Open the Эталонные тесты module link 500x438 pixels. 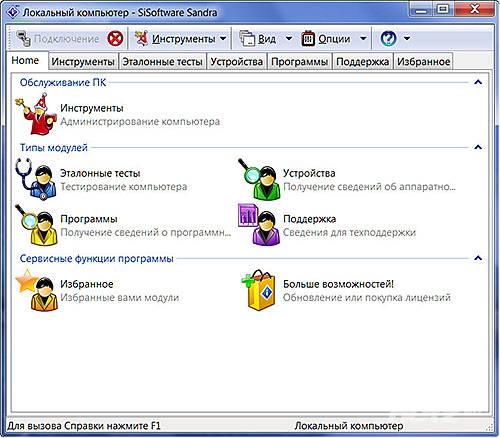pos(100,173)
